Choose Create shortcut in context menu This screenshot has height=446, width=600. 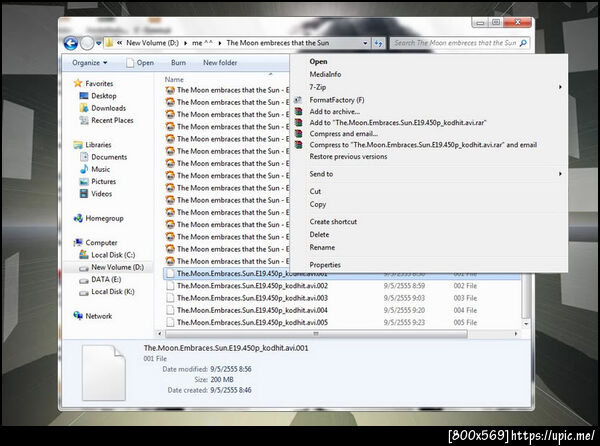coord(333,221)
